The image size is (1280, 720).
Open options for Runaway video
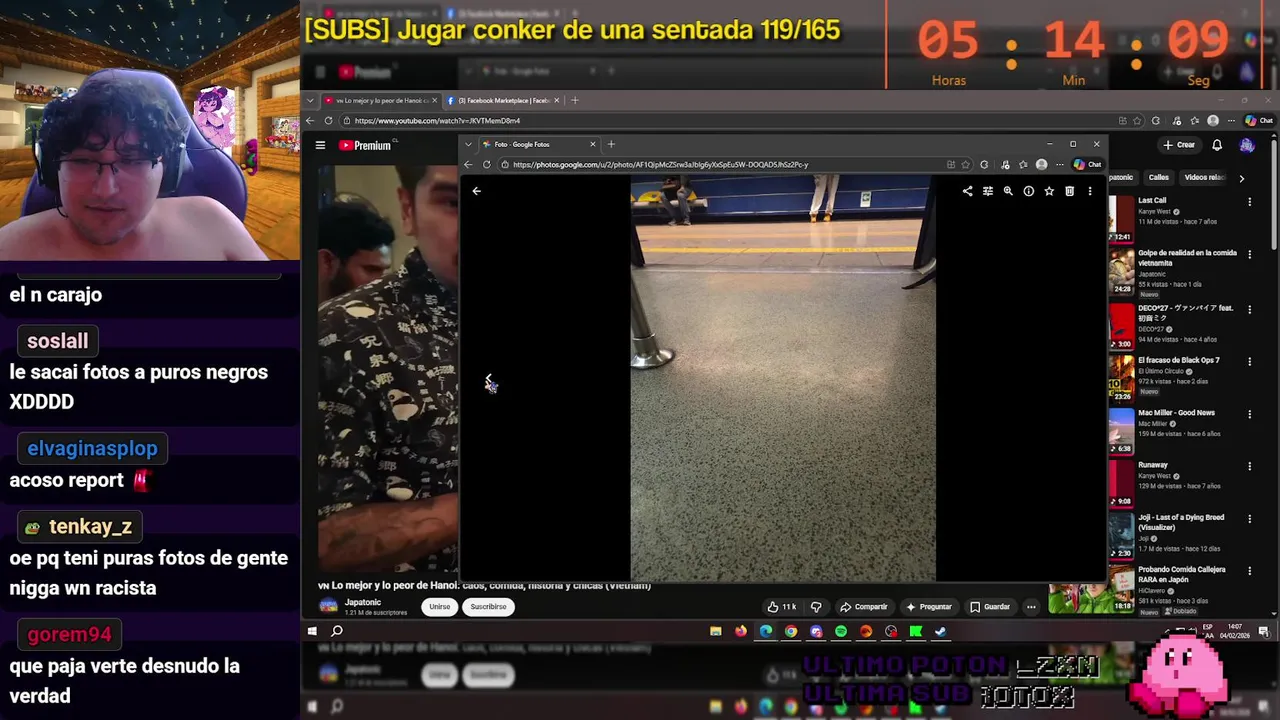1249,466
